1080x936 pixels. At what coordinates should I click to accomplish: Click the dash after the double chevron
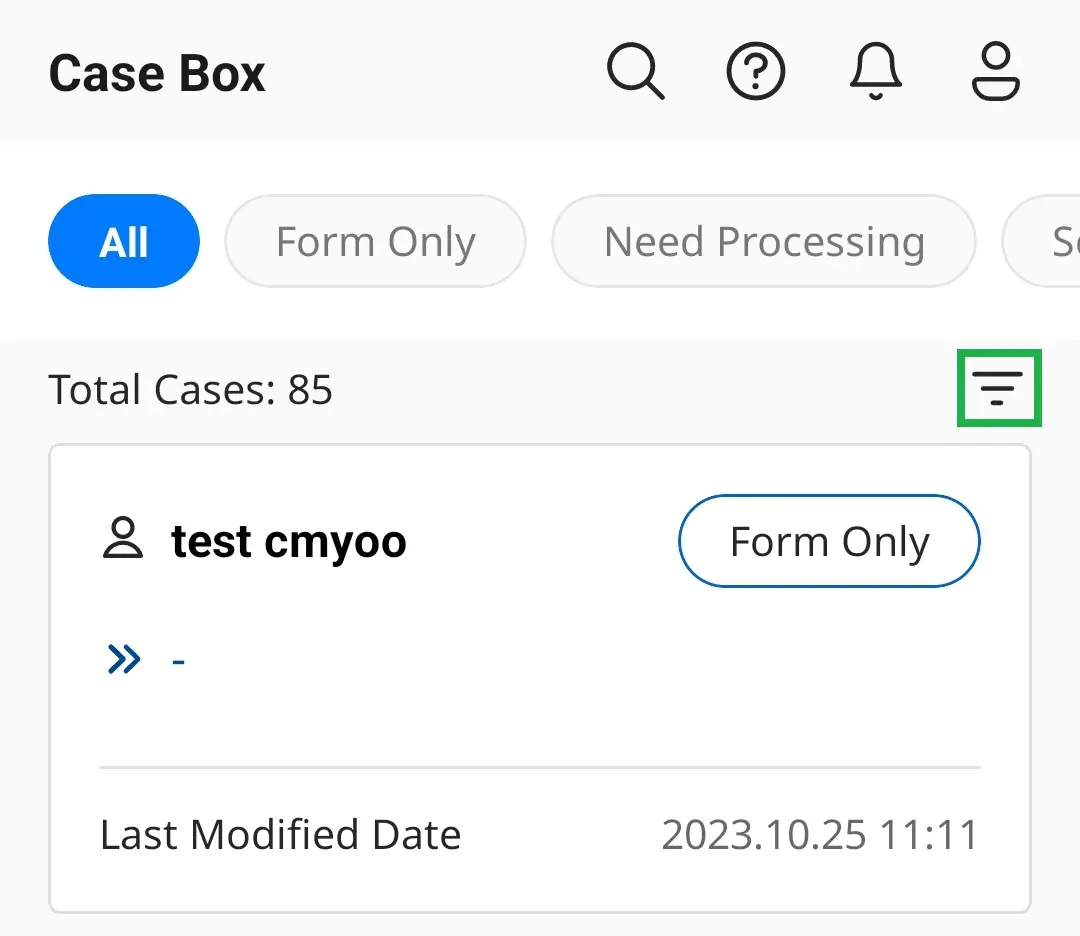178,662
